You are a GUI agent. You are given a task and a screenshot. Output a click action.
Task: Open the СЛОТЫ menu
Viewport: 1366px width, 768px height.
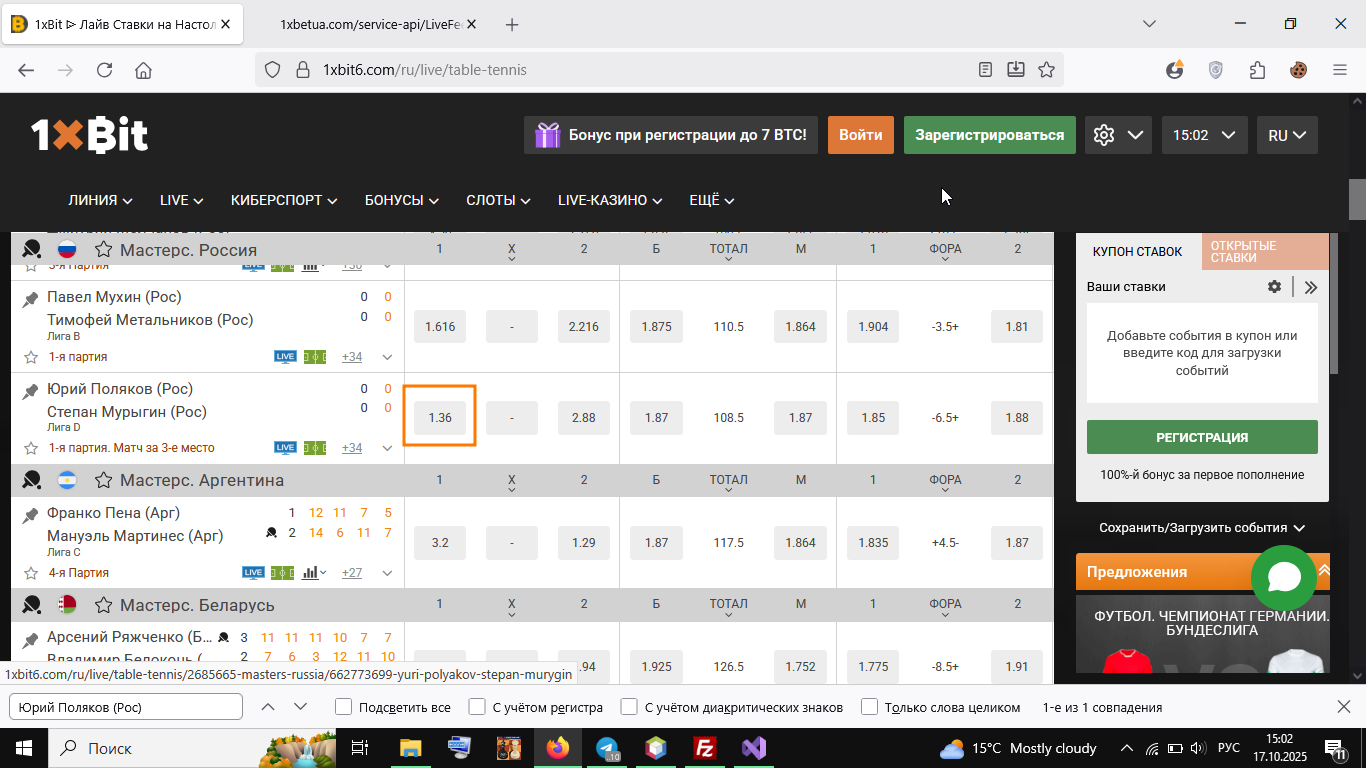click(x=498, y=200)
